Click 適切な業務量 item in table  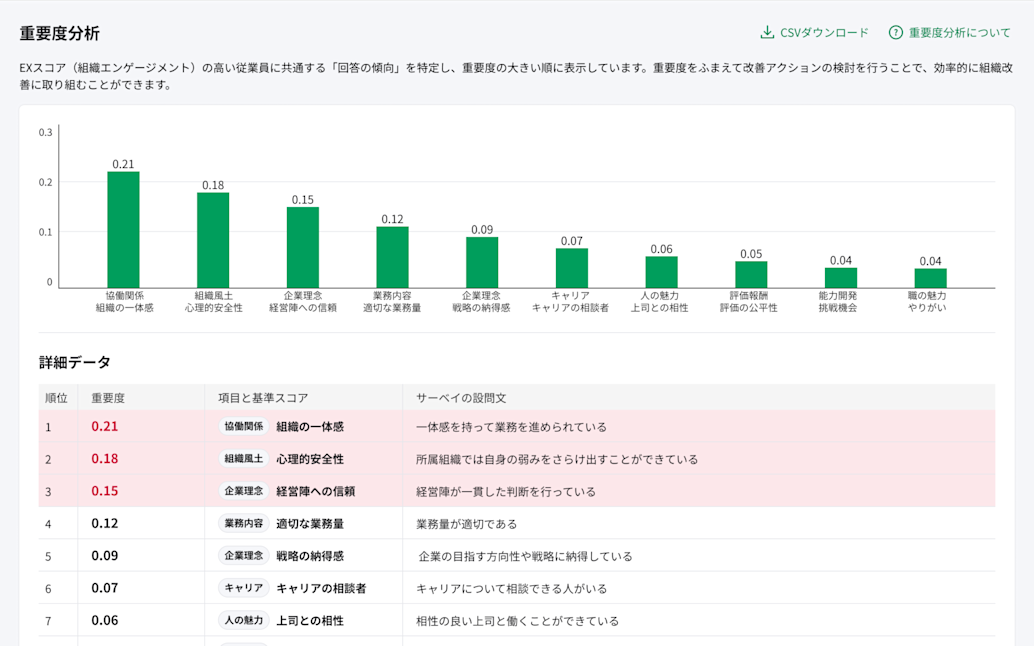coord(310,523)
